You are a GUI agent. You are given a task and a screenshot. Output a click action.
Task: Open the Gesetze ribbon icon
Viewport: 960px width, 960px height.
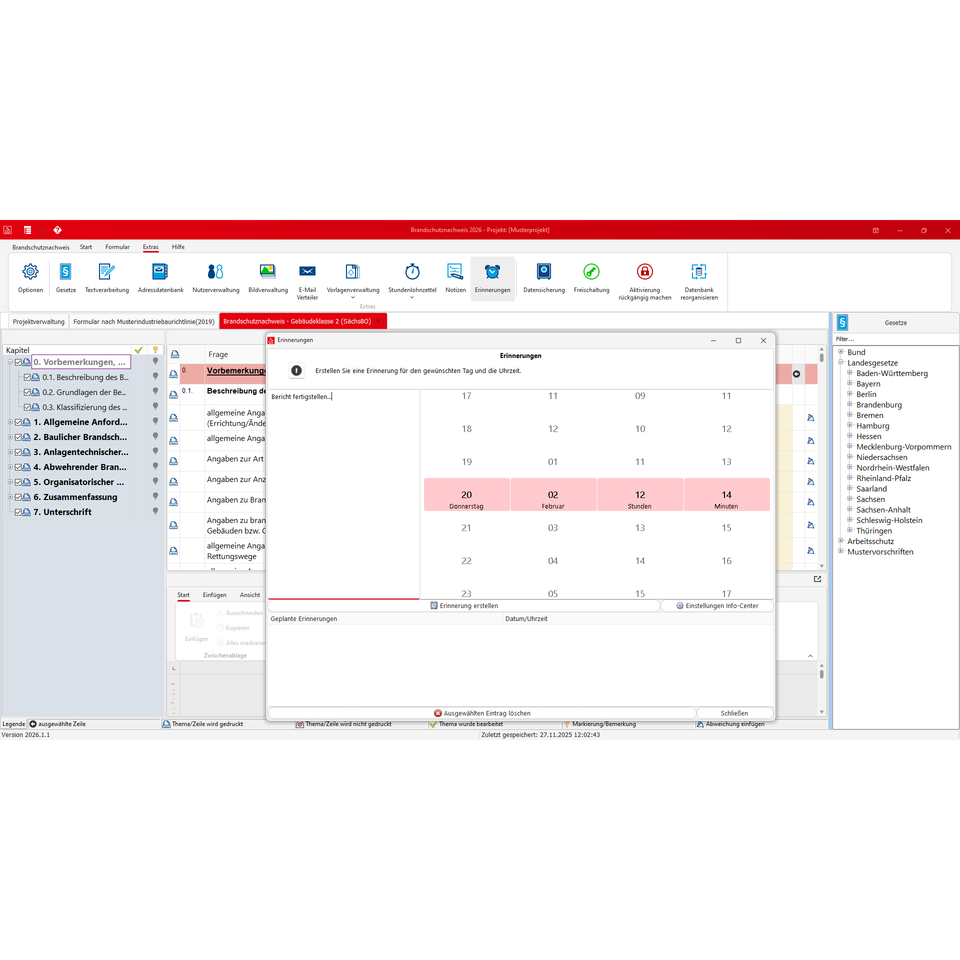[x=66, y=277]
